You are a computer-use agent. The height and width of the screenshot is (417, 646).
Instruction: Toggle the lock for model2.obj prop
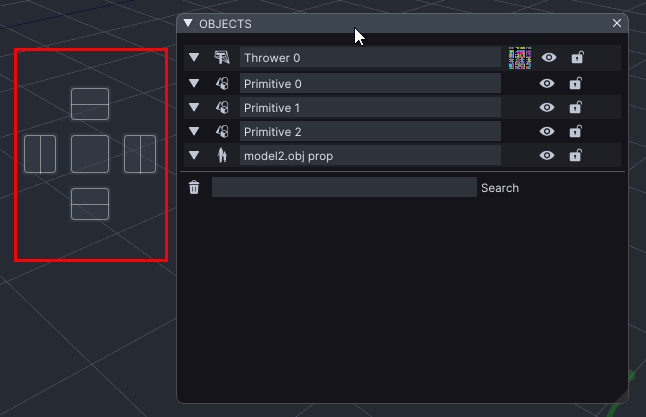click(x=575, y=155)
